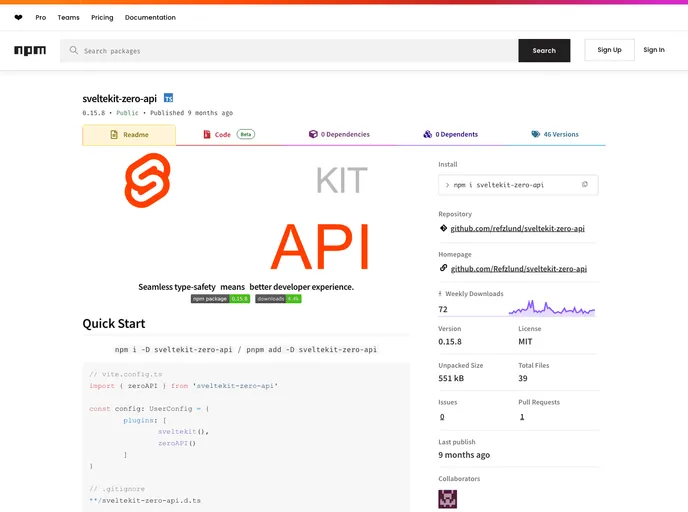Click the 'Public' label under package name
Image resolution: width=688 pixels, height=512 pixels.
point(127,113)
